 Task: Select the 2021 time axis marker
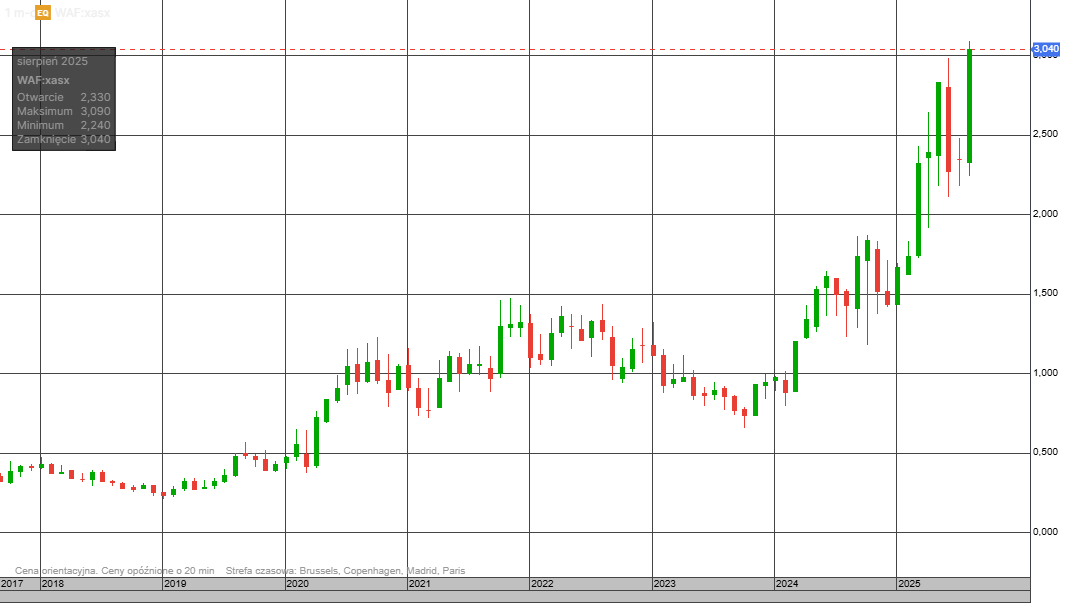click(420, 584)
